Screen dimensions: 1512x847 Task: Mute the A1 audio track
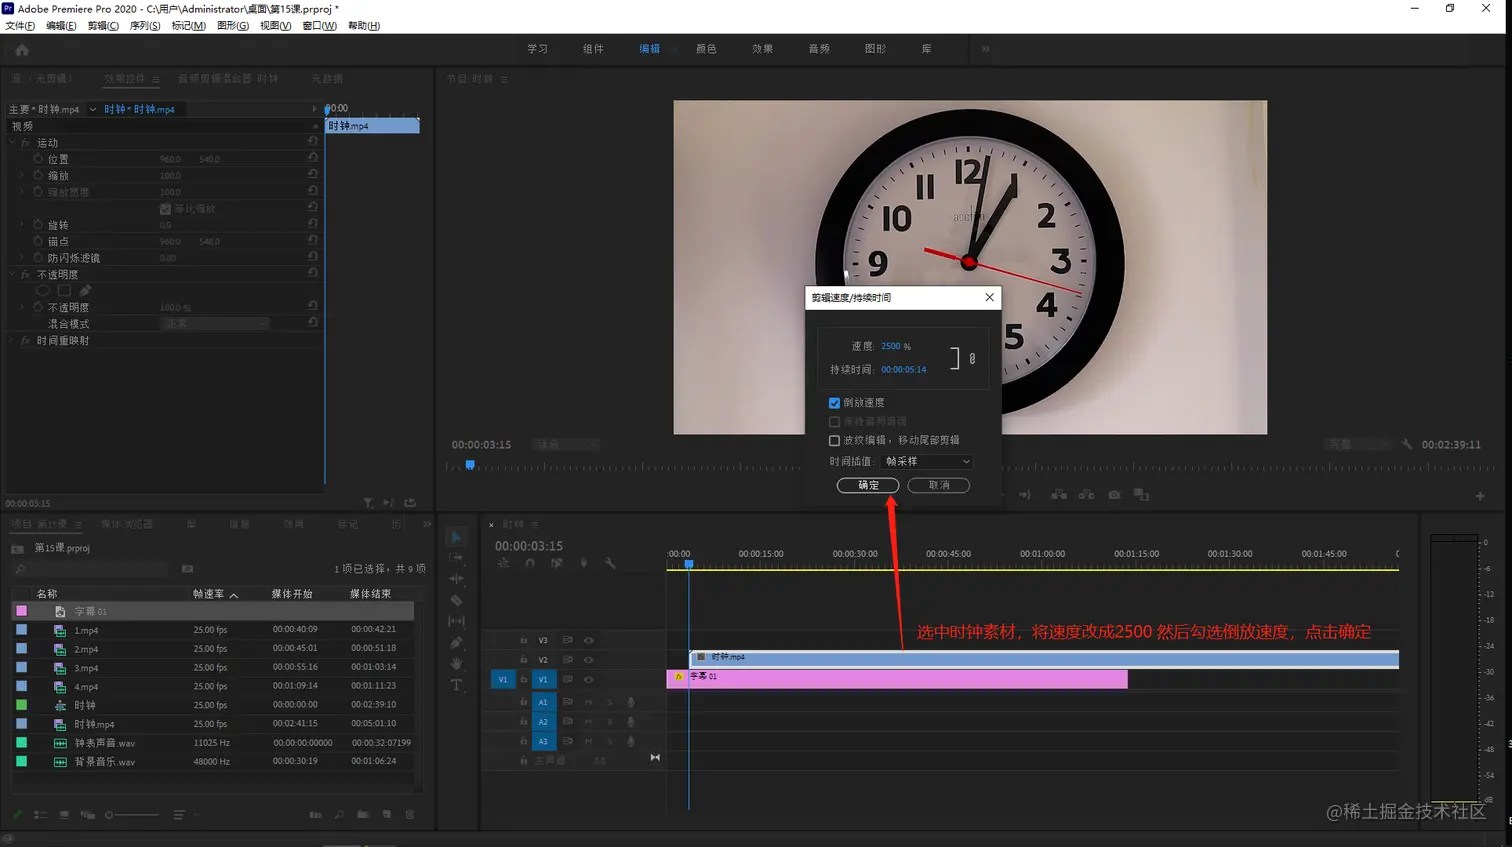(588, 702)
